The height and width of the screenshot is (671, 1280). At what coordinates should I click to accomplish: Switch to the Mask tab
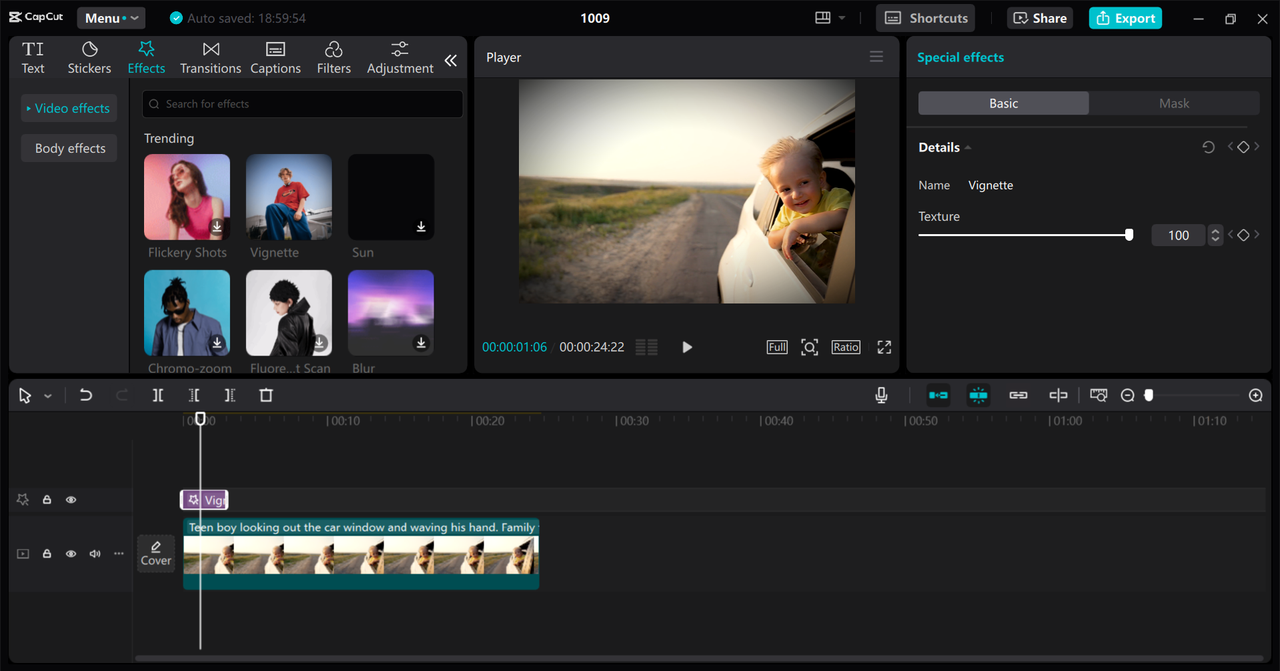(1174, 103)
